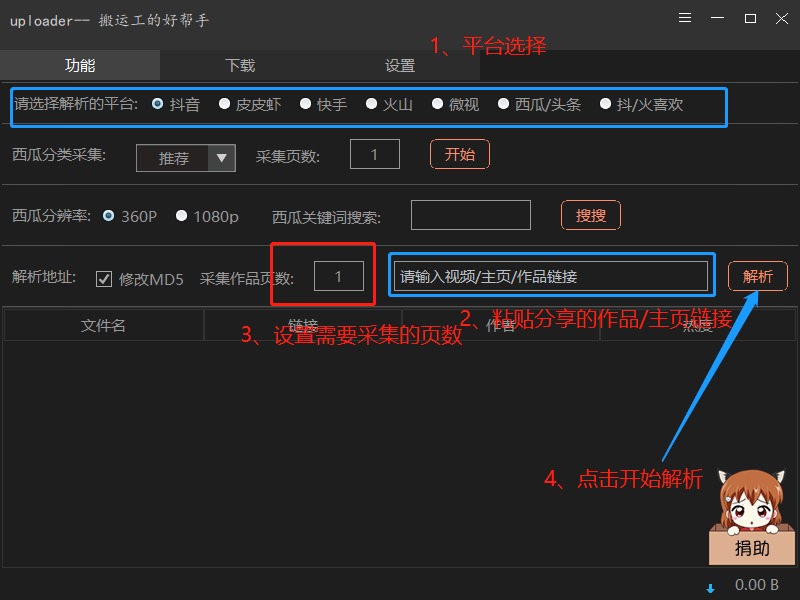Click the download arrow status icon

710,588
